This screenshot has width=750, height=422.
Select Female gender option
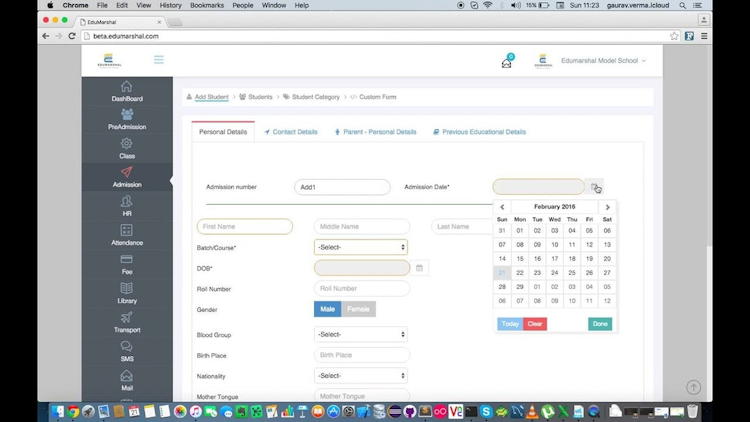pos(358,309)
